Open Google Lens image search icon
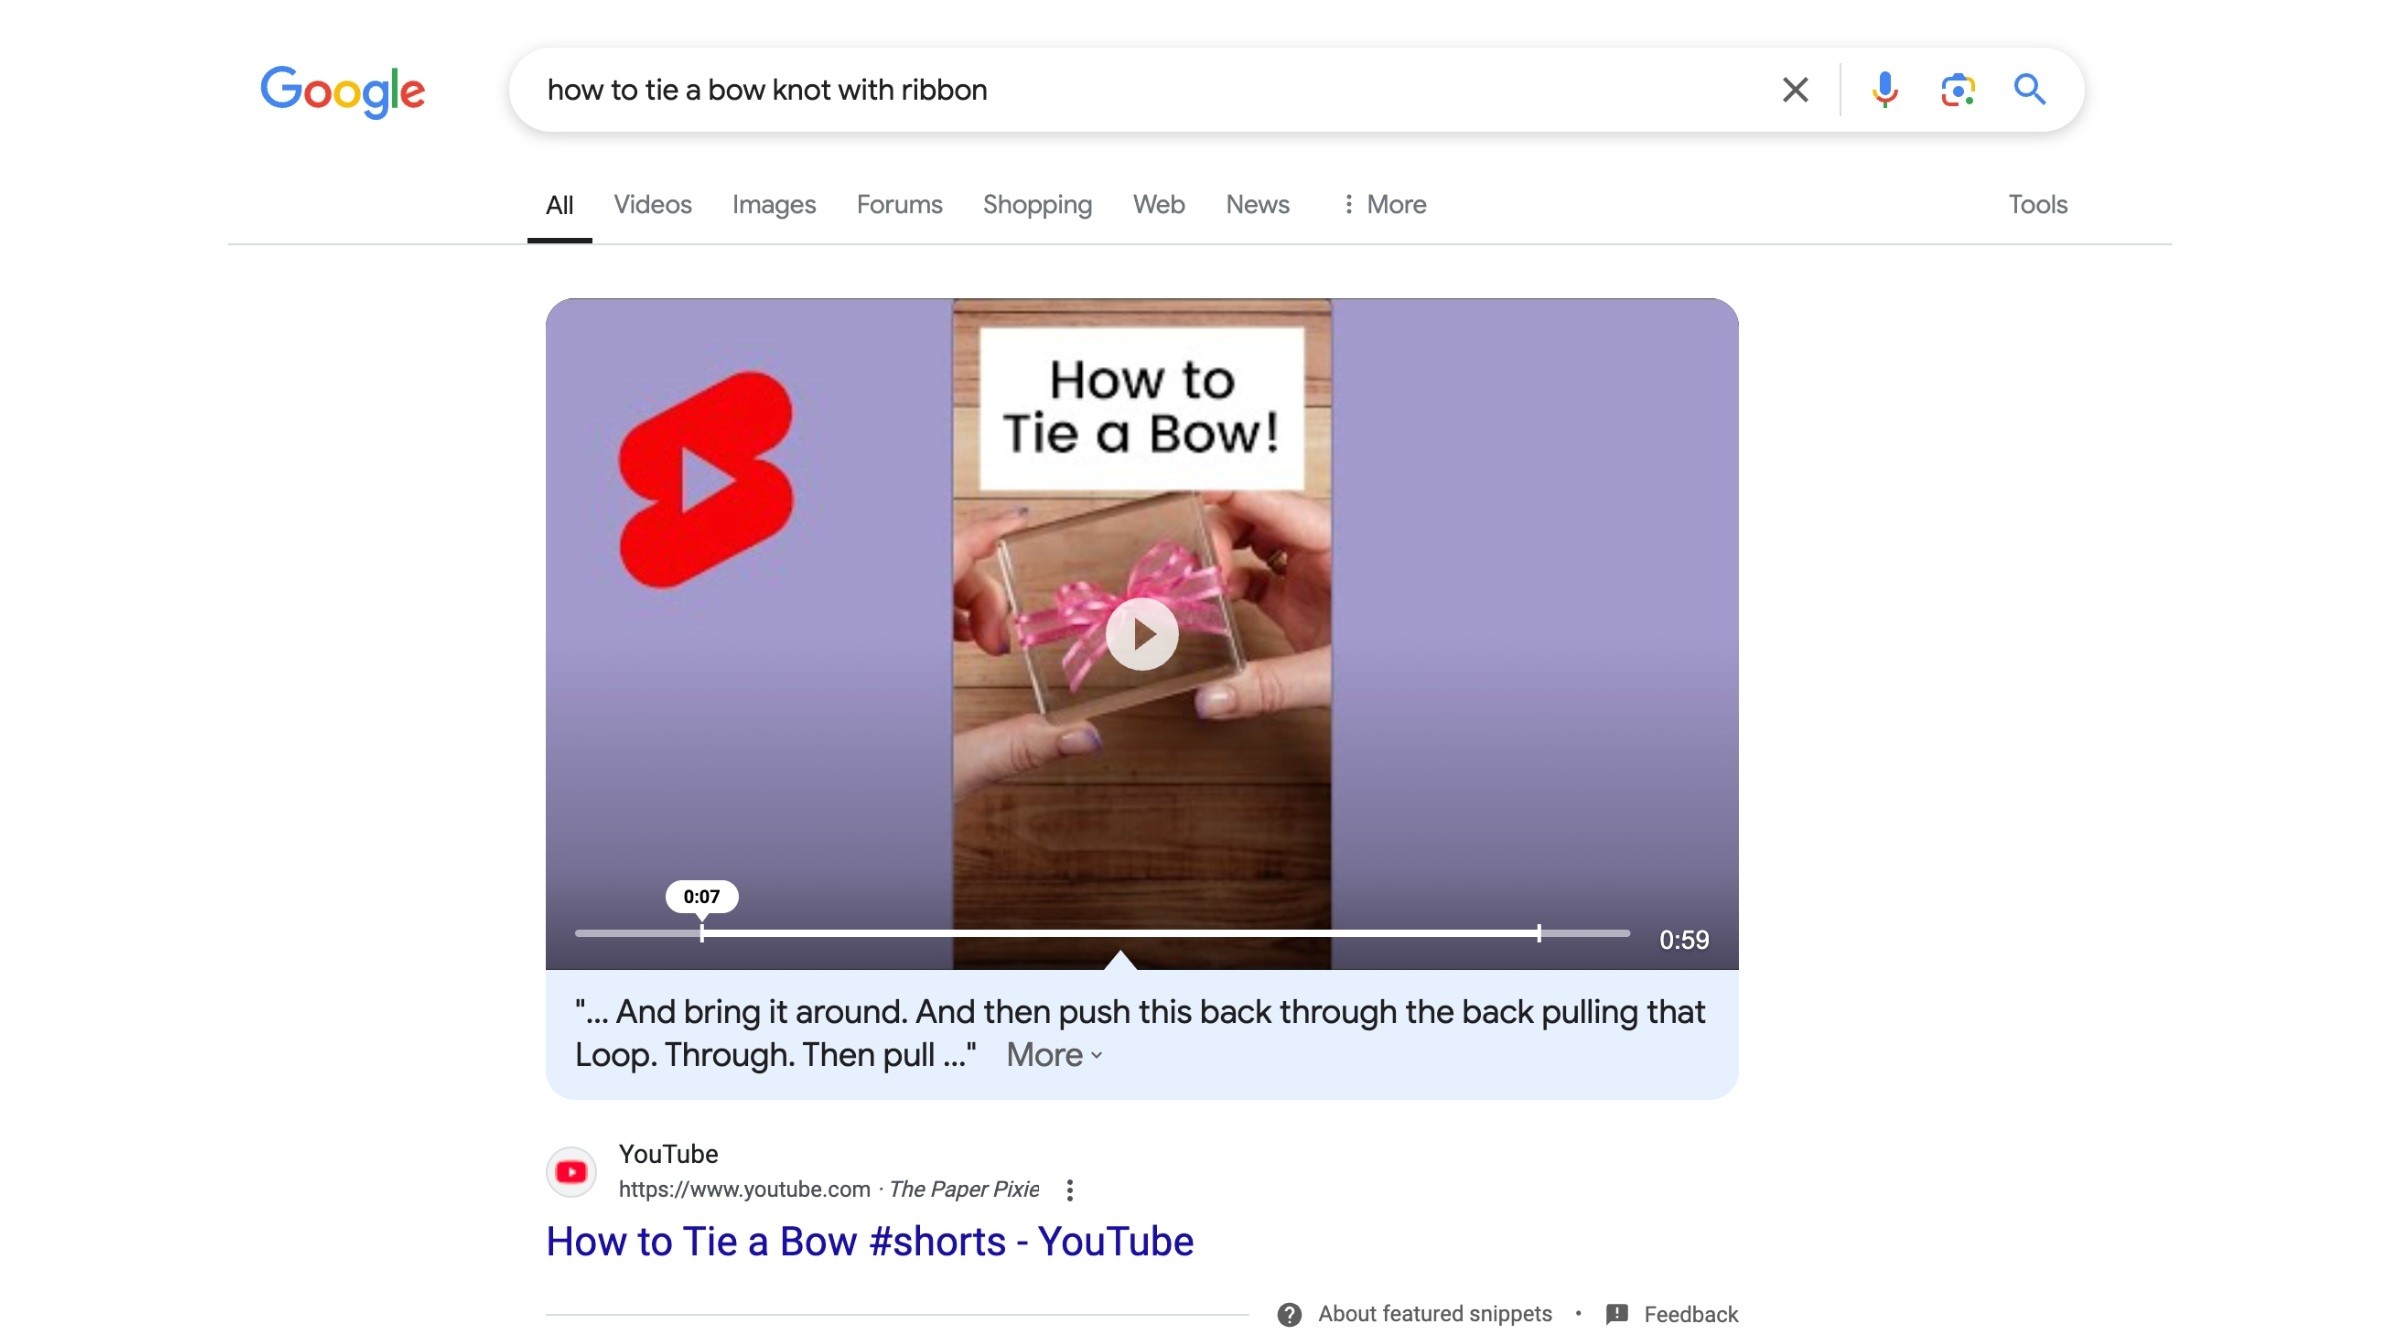The image size is (2400, 1343). pyautogui.click(x=1957, y=90)
